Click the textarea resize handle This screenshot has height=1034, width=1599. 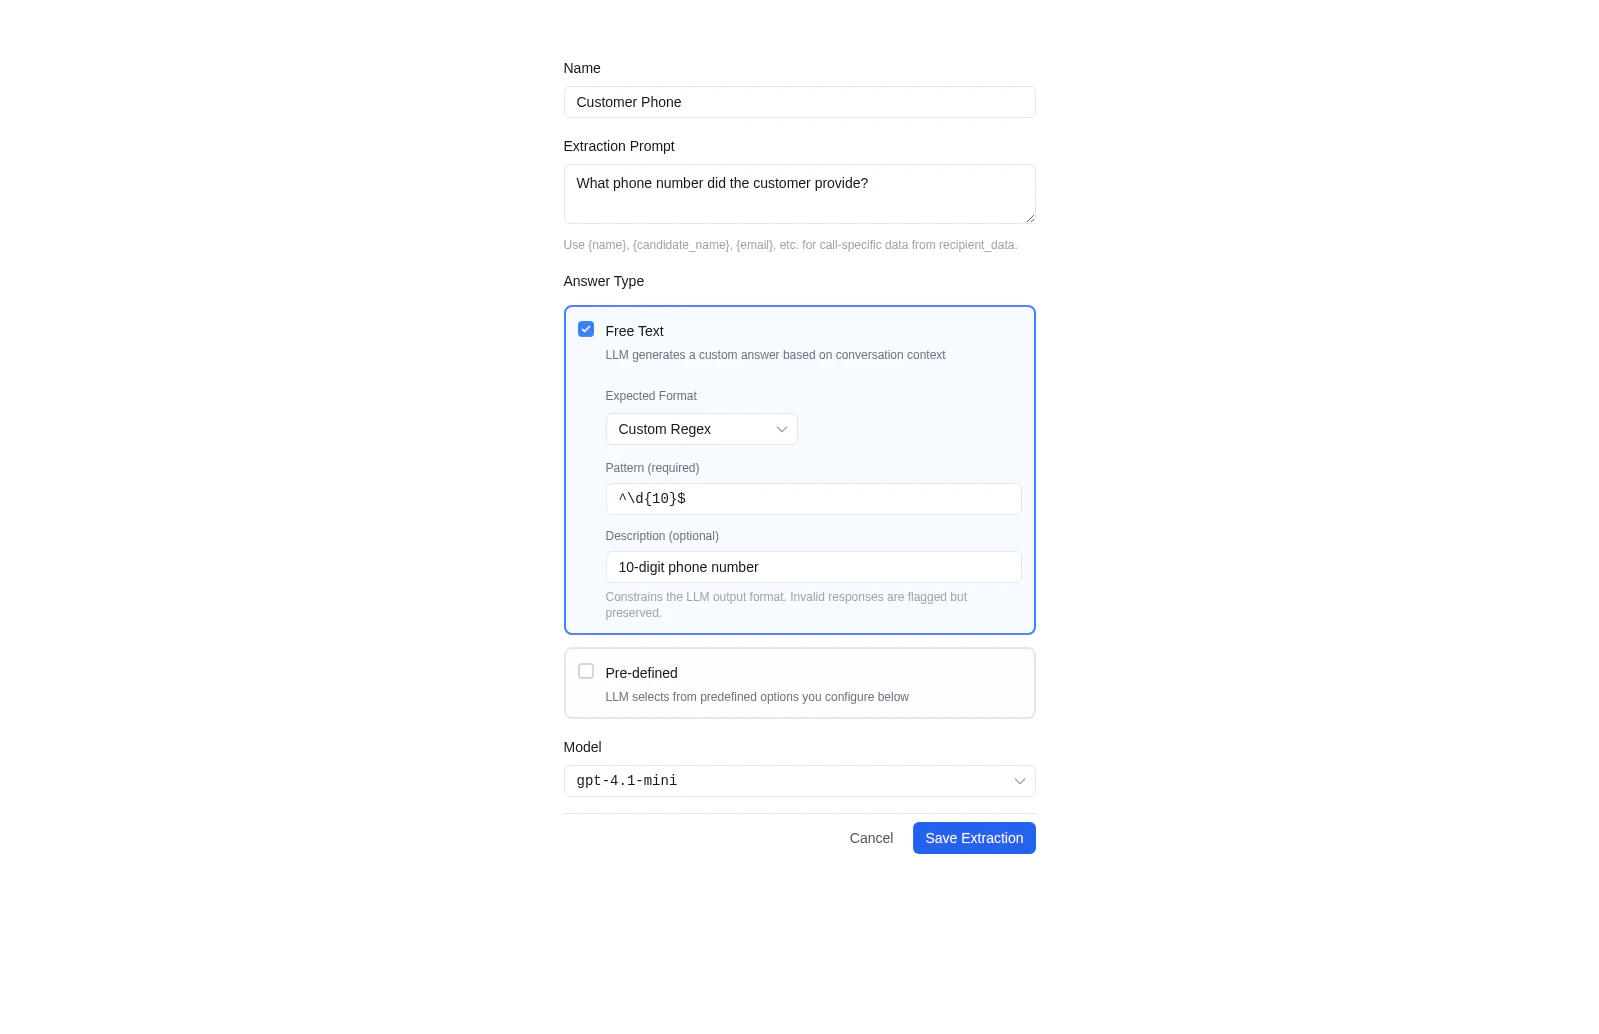coord(1030,220)
